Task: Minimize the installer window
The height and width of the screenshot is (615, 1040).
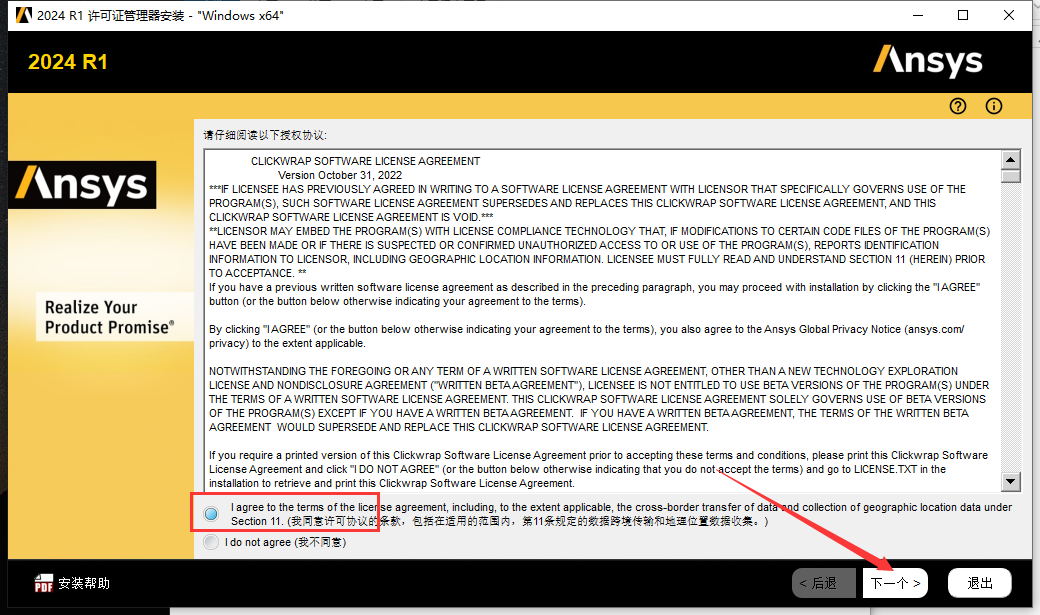Action: 918,15
